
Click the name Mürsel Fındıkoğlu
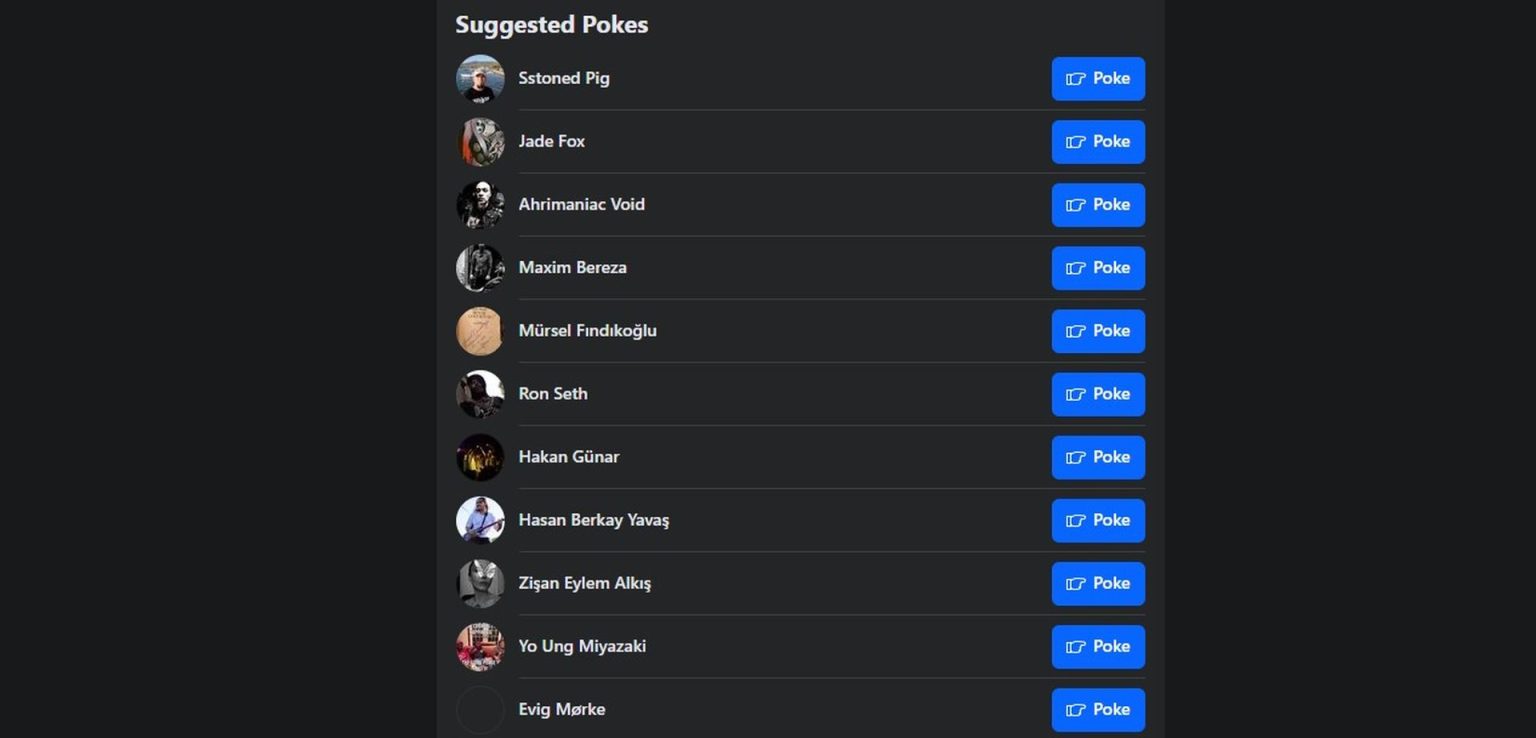tap(588, 331)
